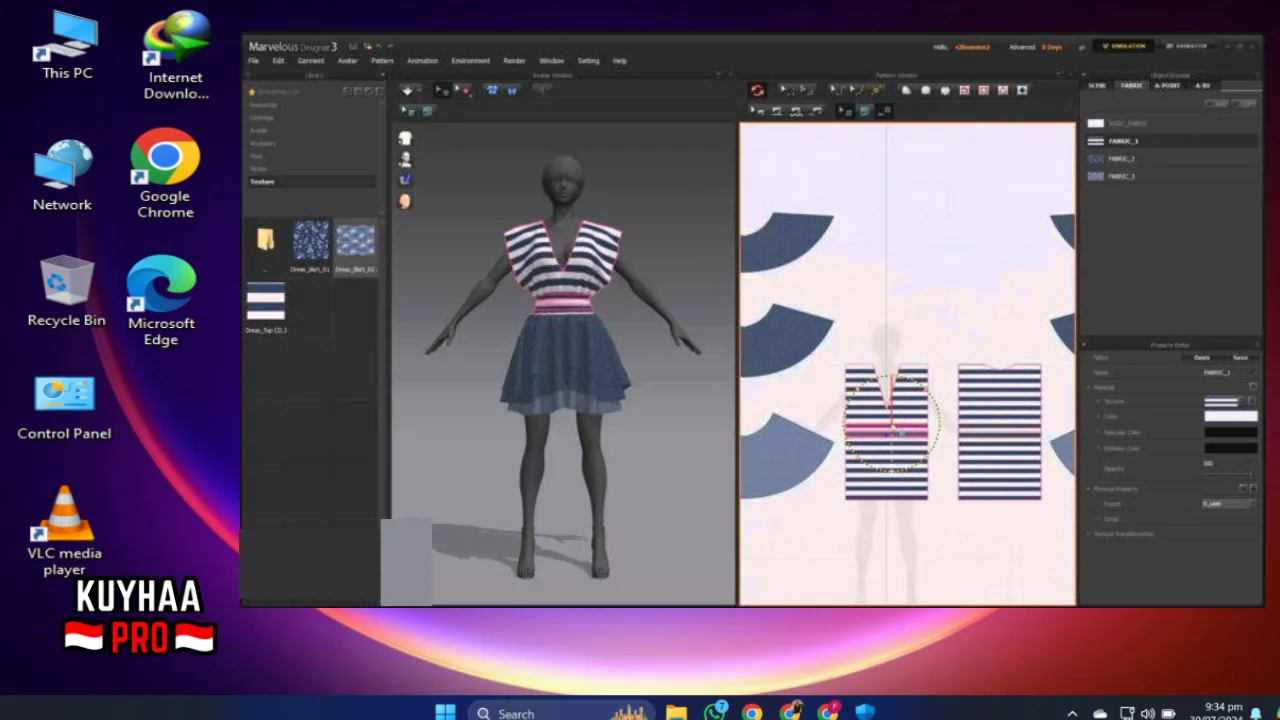
Task: Open This PC desktop shortcut
Action: [66, 45]
